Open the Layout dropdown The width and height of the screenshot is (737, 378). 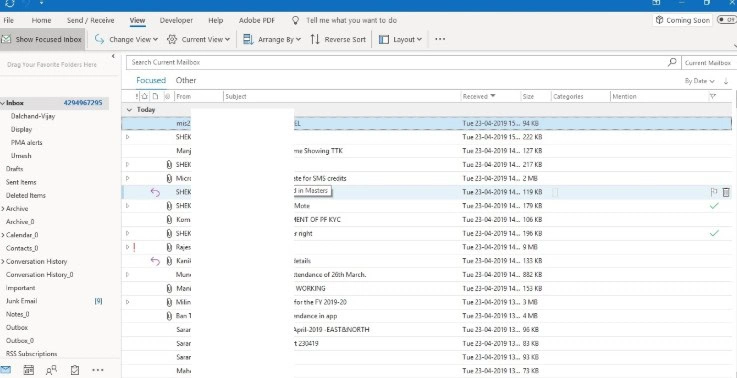point(400,39)
